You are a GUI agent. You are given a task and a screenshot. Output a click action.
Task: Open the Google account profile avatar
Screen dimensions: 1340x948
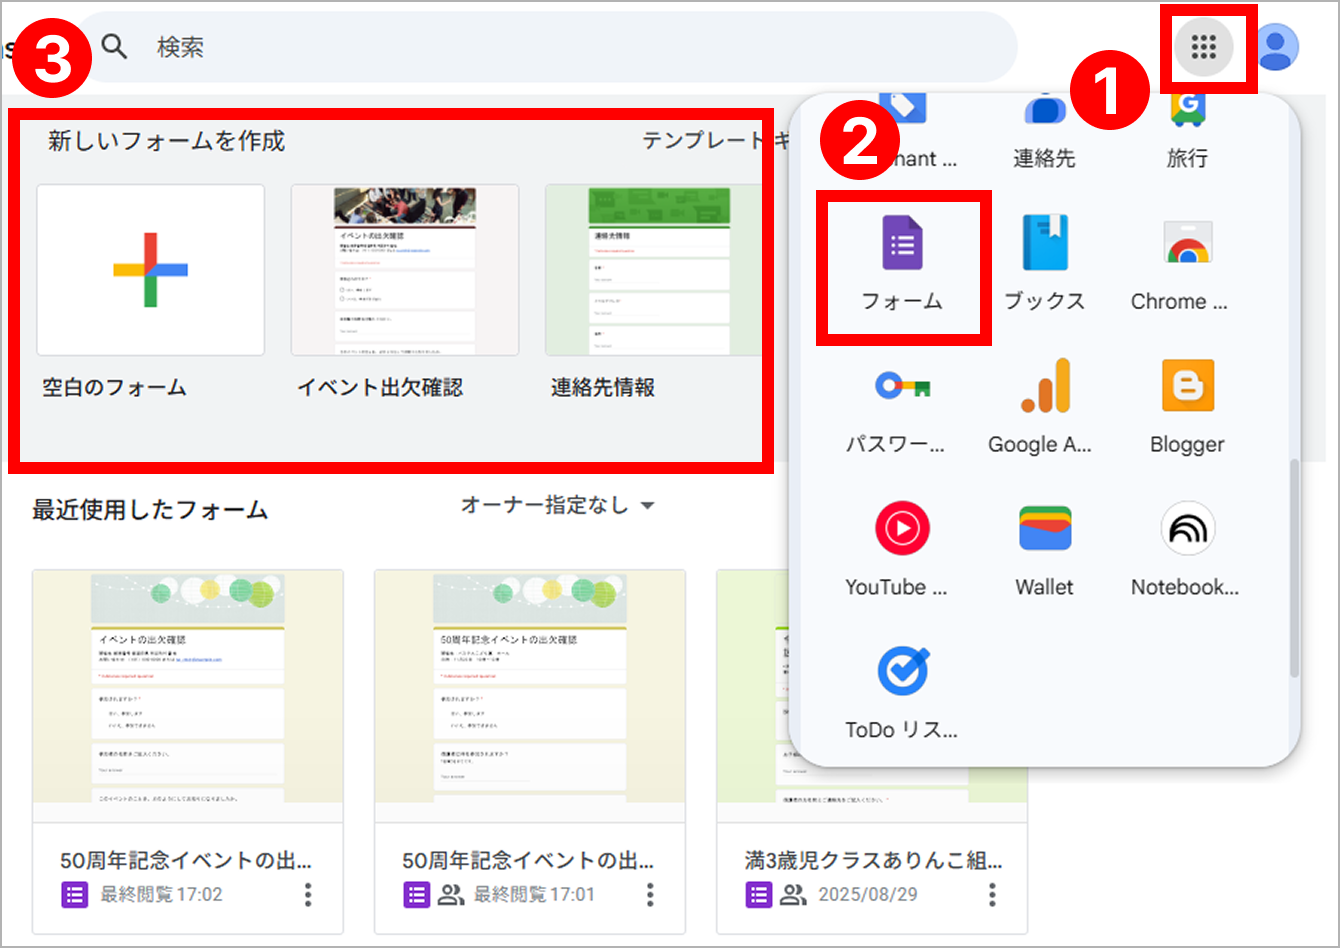[x=1276, y=47]
